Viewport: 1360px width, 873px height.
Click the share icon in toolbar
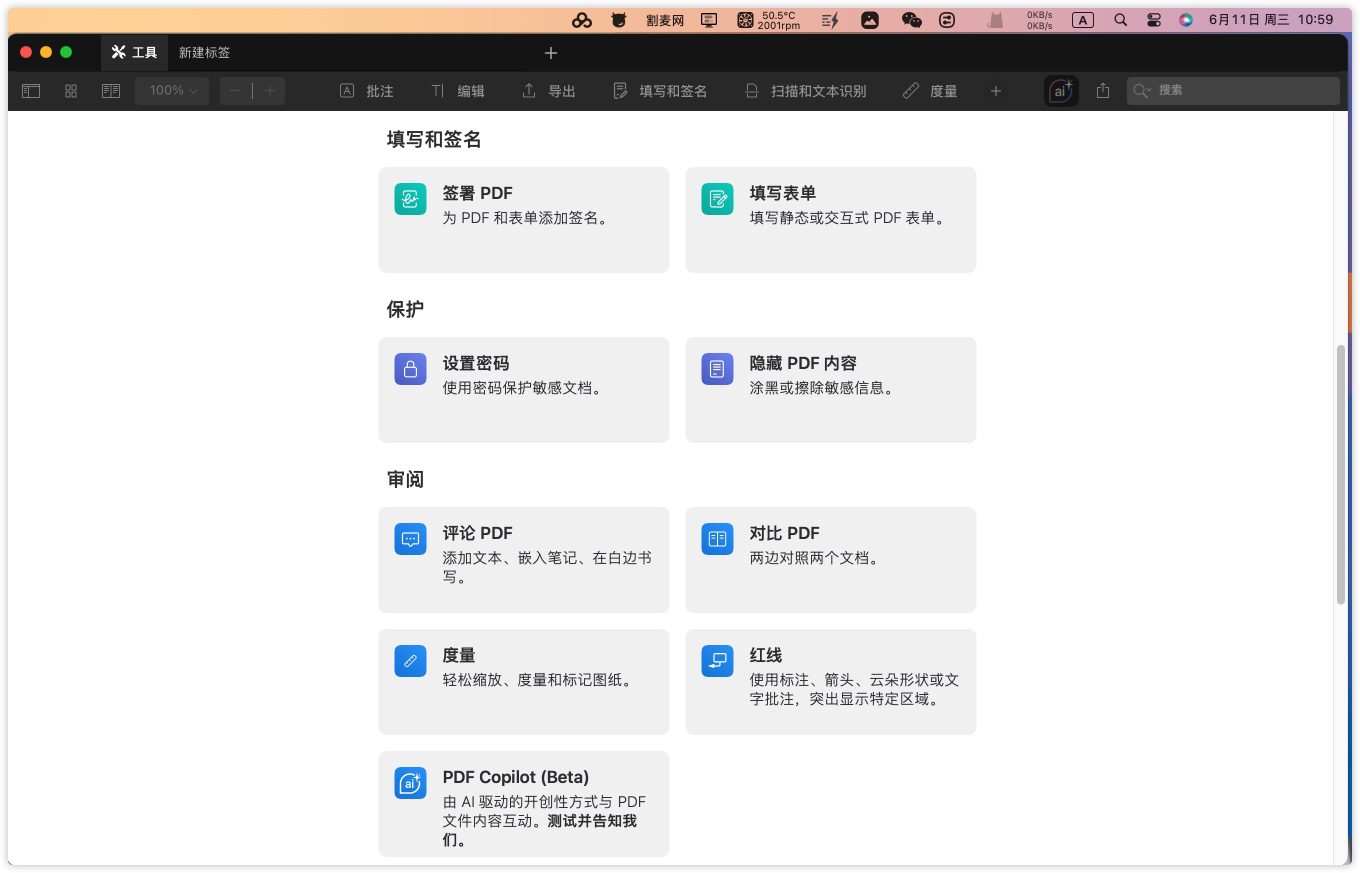pos(1103,91)
